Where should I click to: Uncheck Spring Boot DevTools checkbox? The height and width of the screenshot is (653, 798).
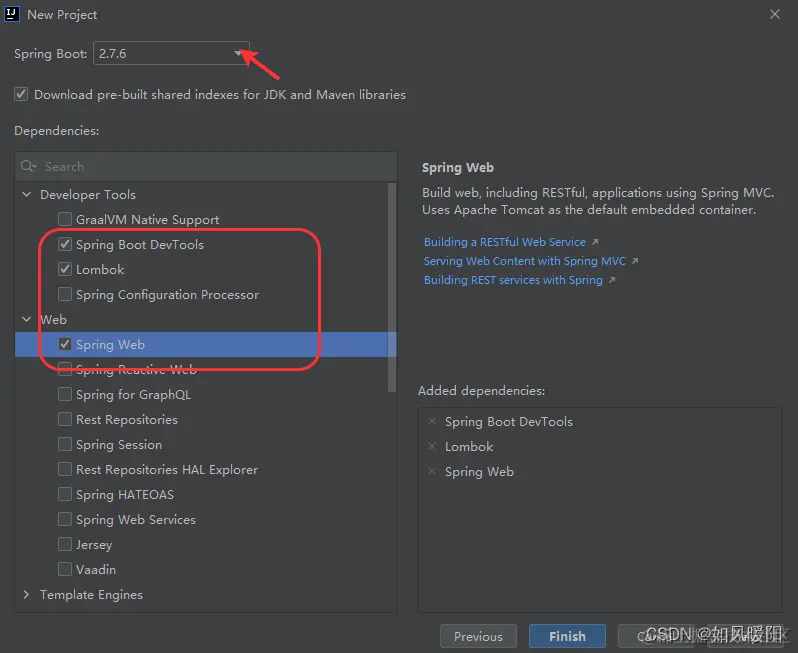click(x=65, y=244)
